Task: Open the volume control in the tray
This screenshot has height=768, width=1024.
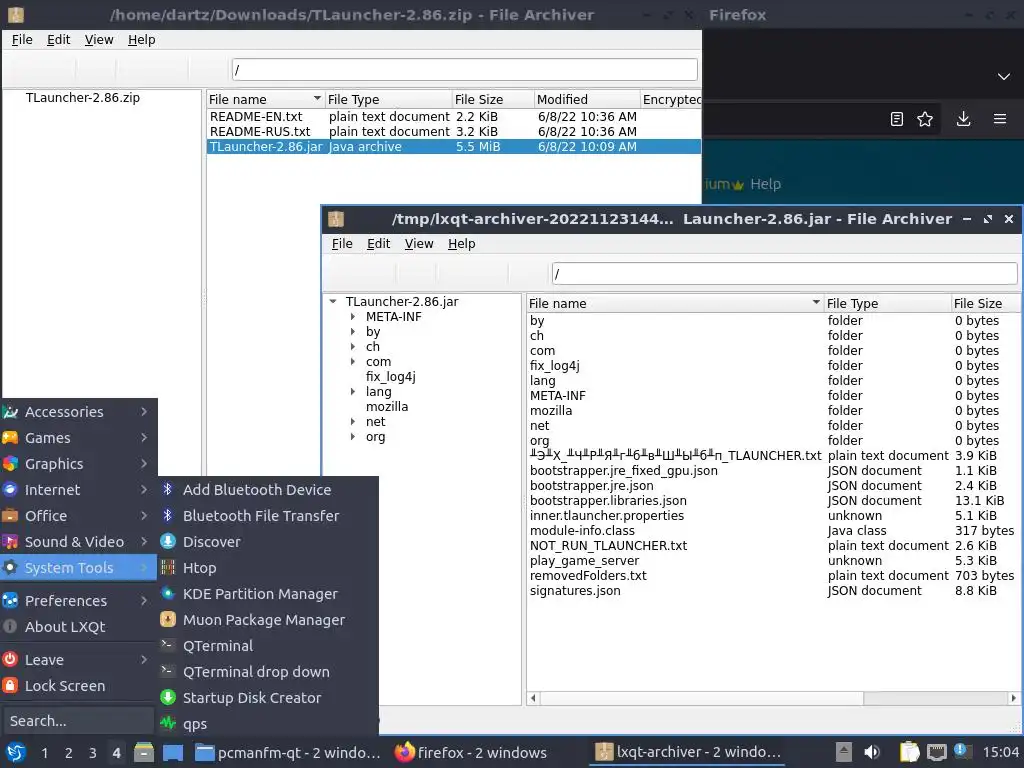Action: [871, 752]
